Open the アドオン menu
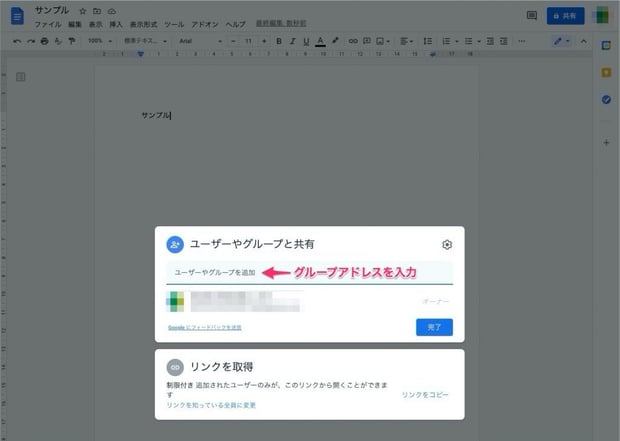620x441 pixels. coord(205,25)
